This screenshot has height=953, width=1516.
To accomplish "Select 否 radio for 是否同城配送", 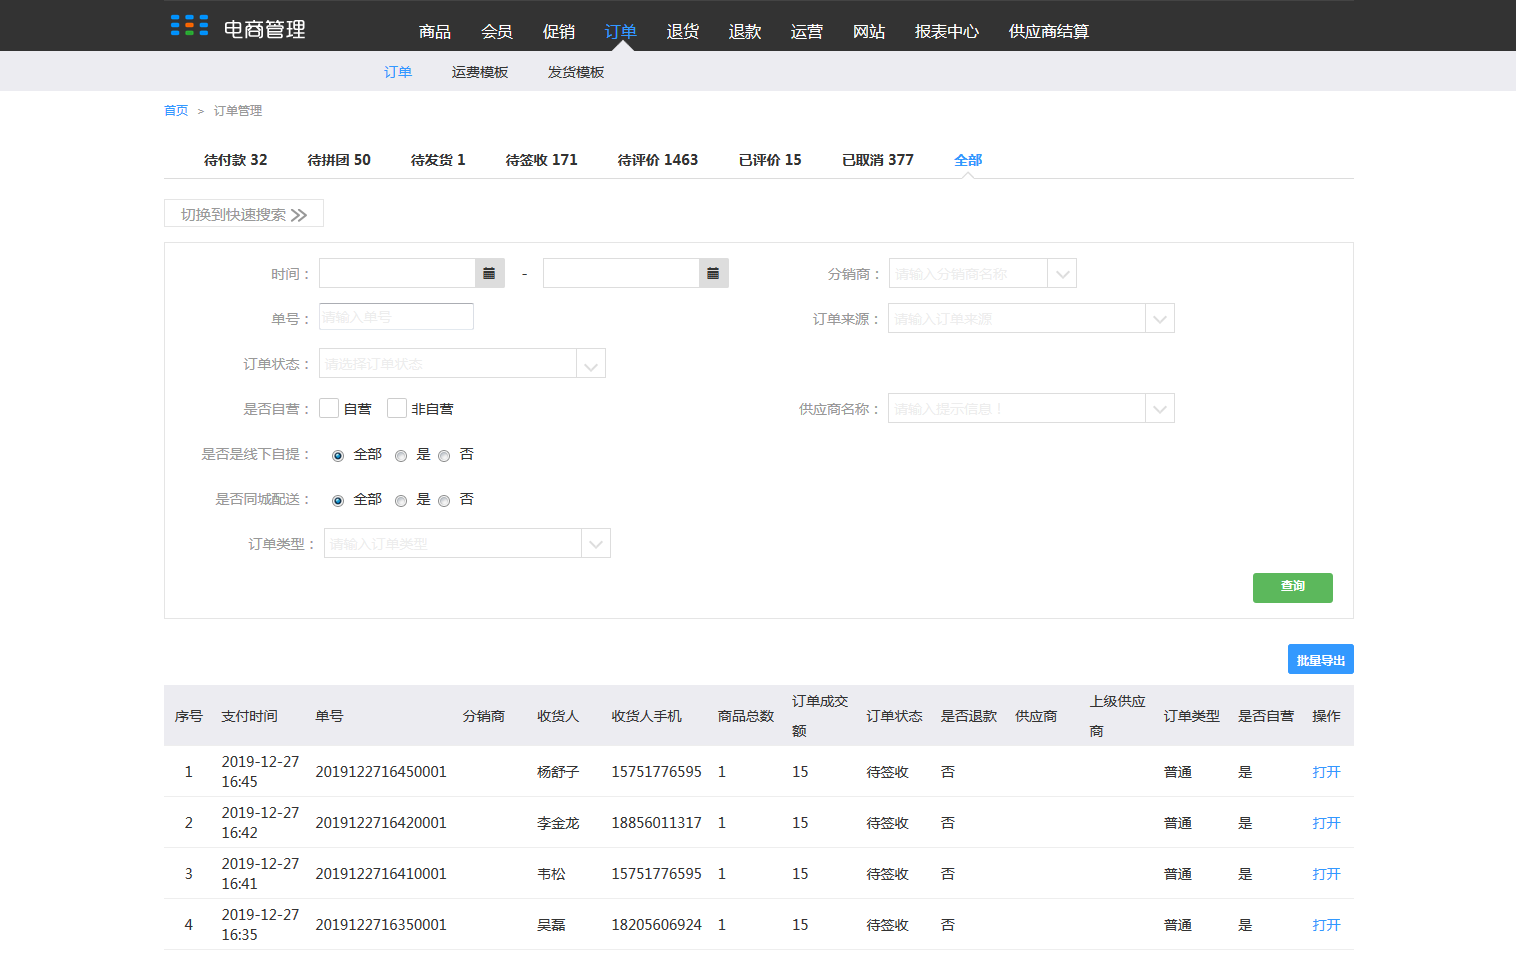I will pyautogui.click(x=444, y=501).
